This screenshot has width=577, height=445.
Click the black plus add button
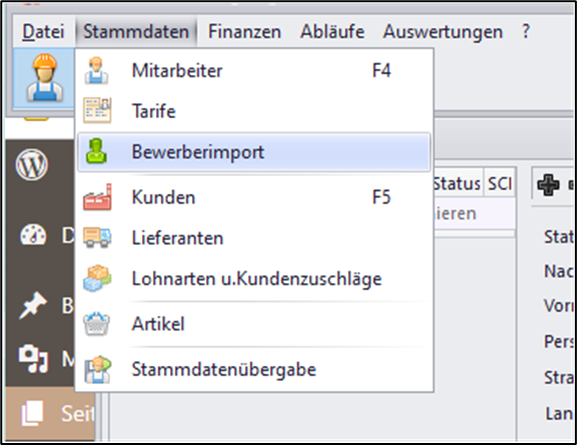tap(548, 184)
